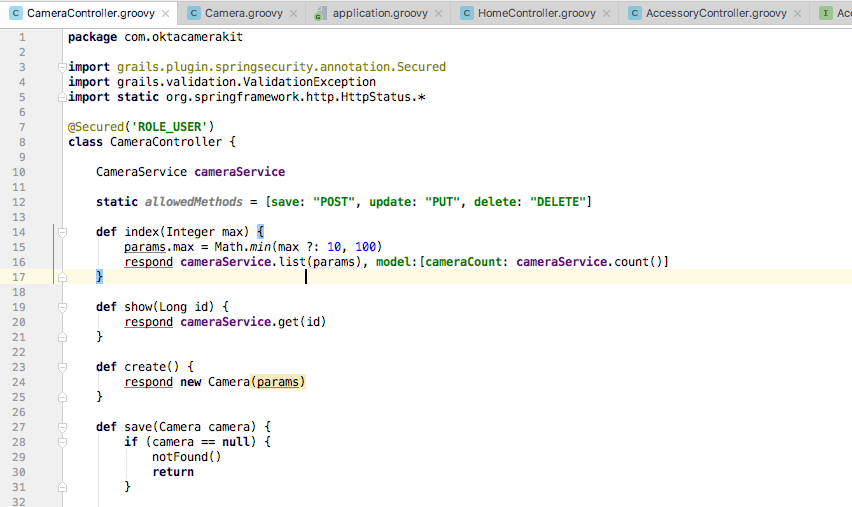The height and width of the screenshot is (507, 852).
Task: Close the application.groovy tab
Action: pyautogui.click(x=437, y=14)
